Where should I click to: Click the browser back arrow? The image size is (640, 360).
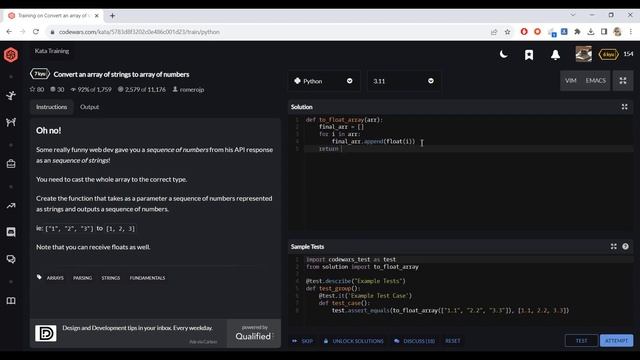(x=9, y=31)
